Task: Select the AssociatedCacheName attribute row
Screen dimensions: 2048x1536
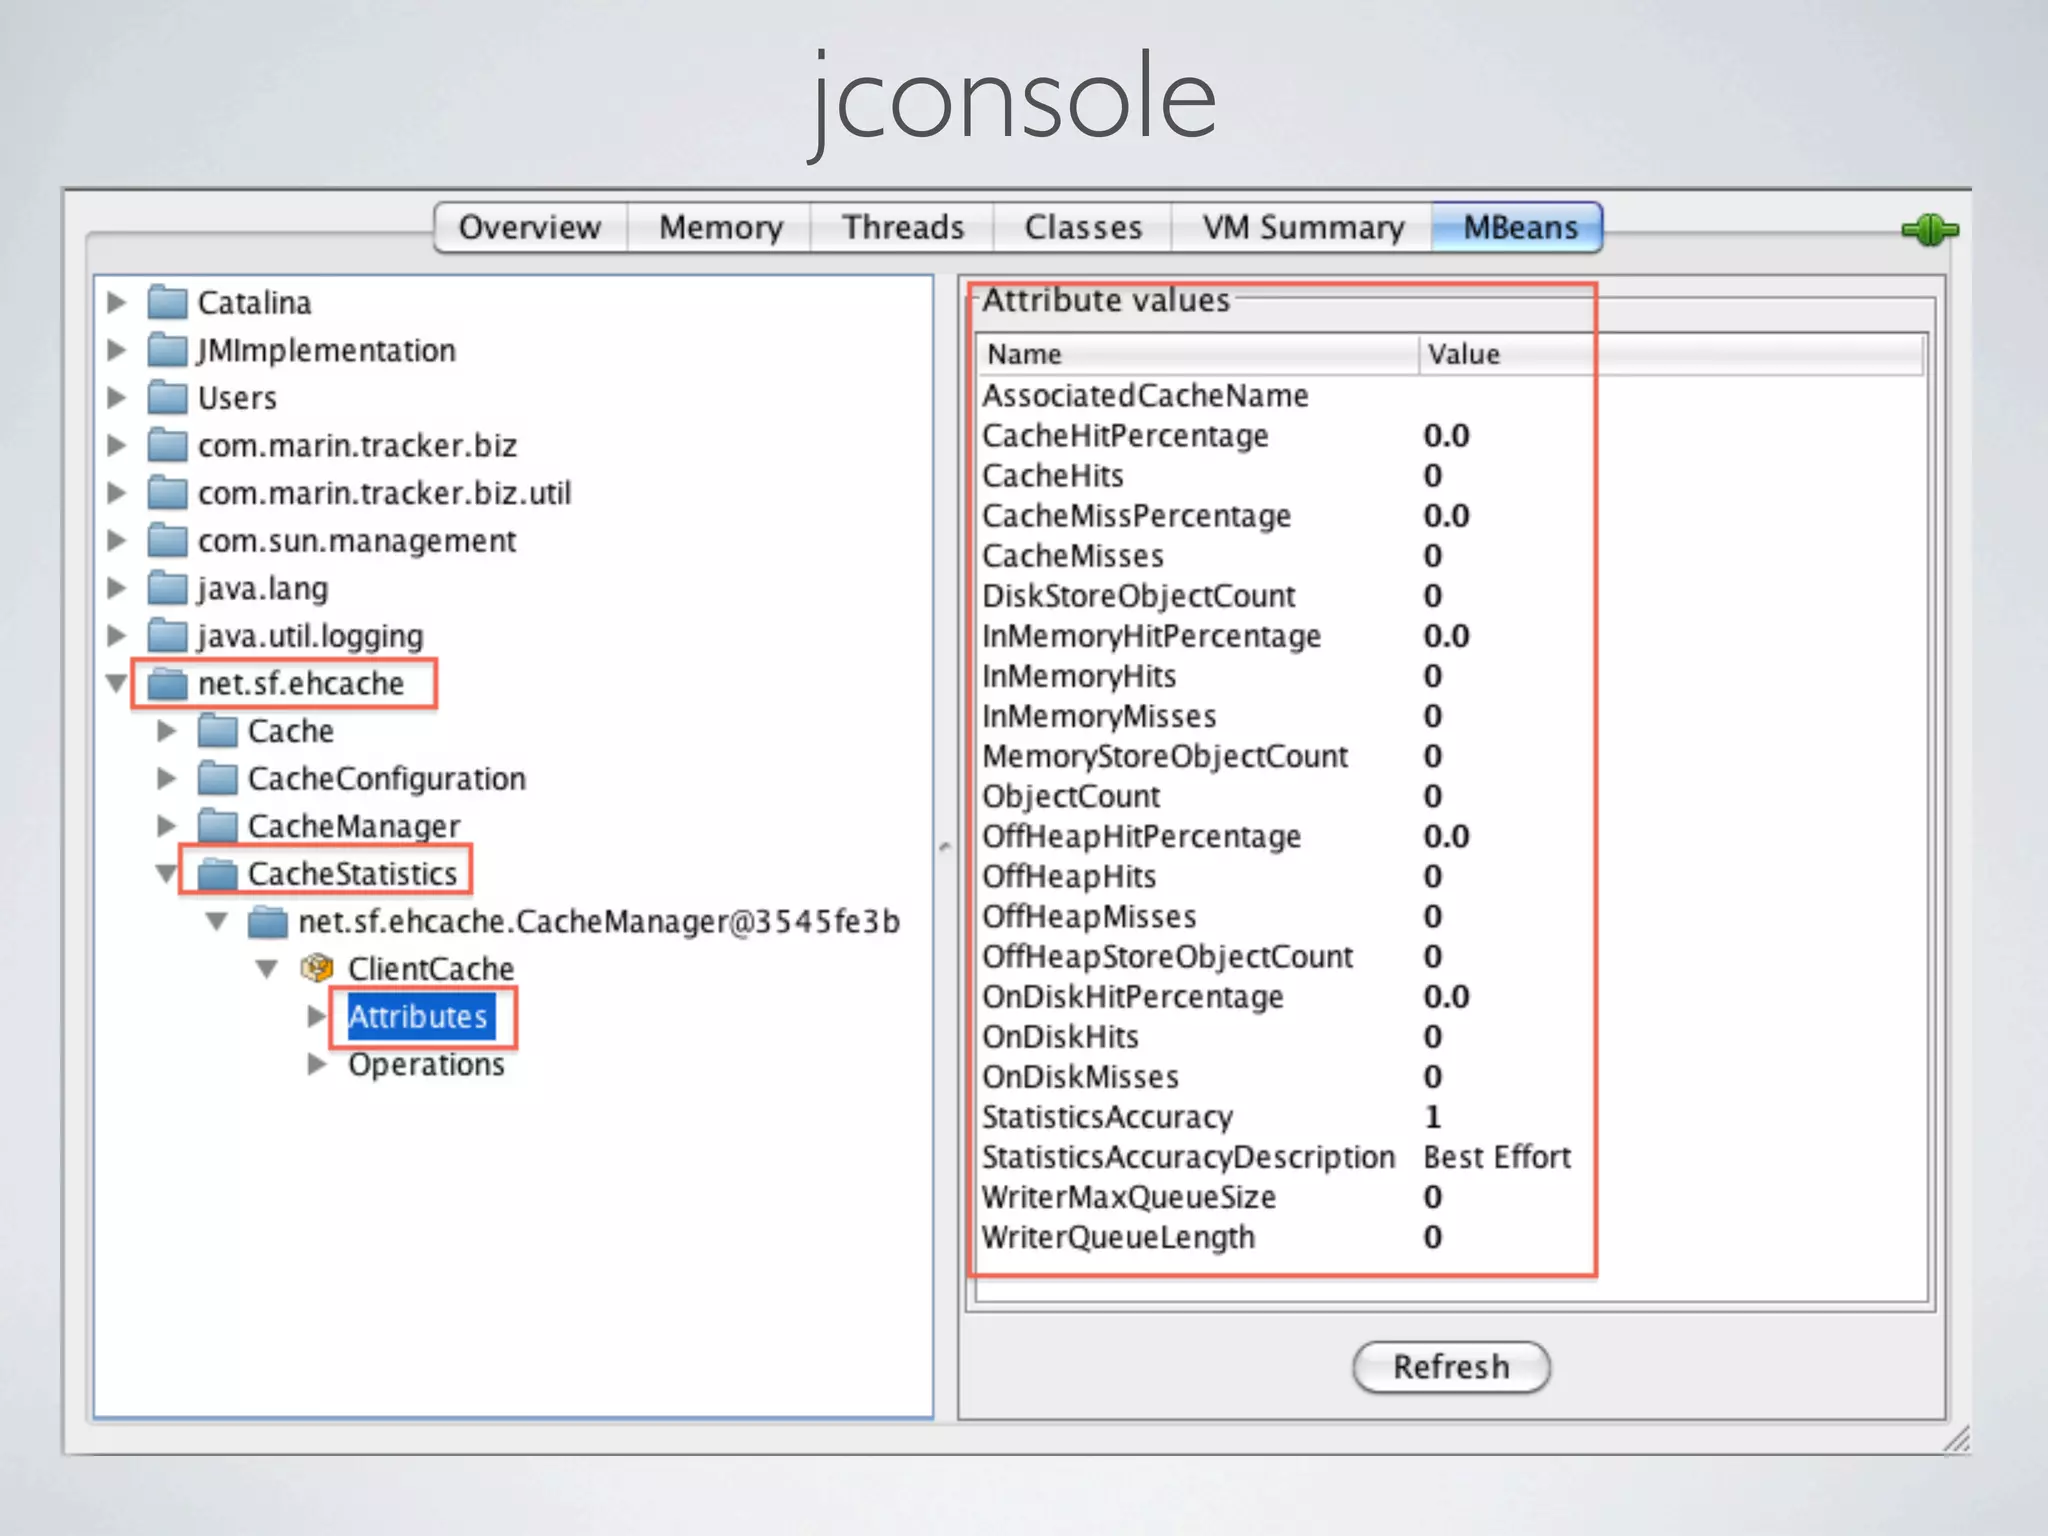Action: [1451, 396]
